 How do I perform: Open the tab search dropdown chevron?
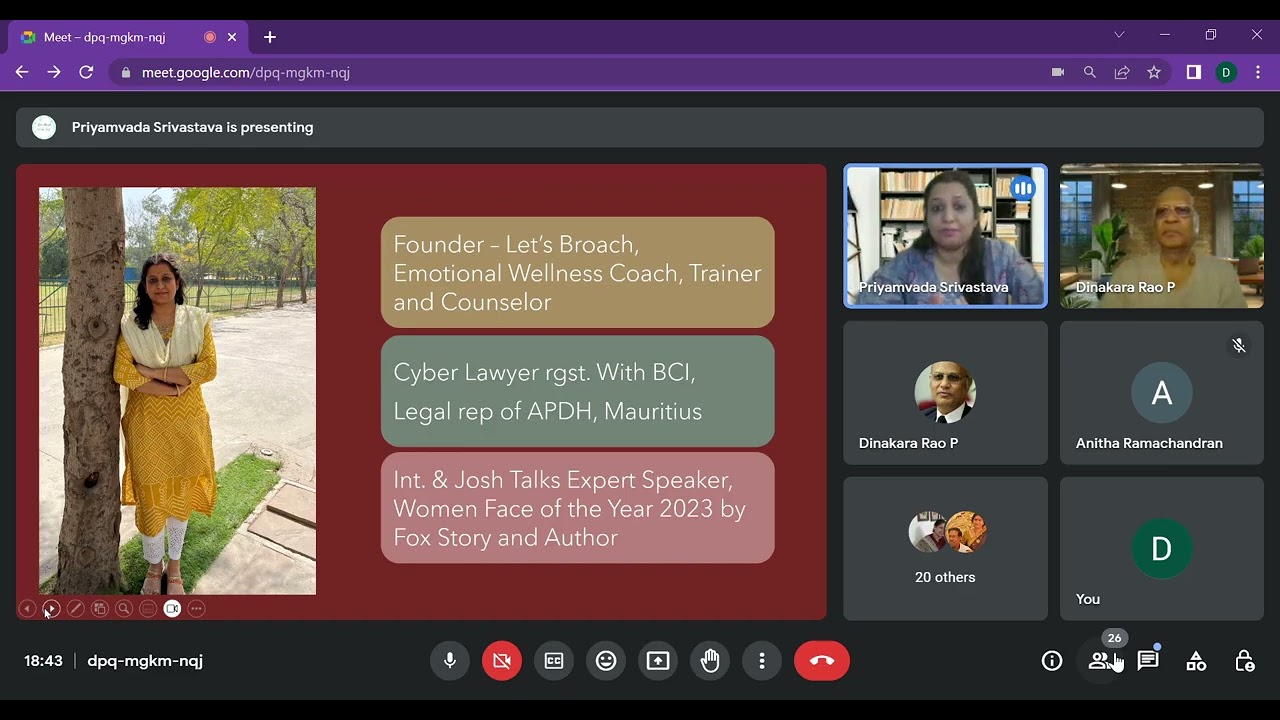[1119, 35]
